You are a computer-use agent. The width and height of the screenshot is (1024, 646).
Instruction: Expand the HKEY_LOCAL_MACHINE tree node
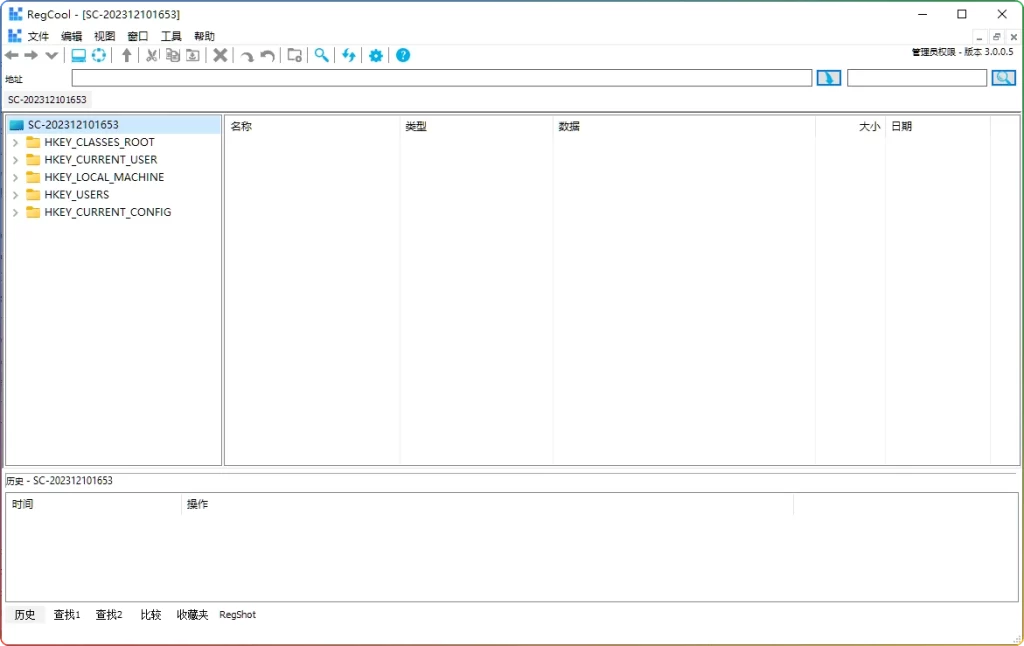(15, 177)
